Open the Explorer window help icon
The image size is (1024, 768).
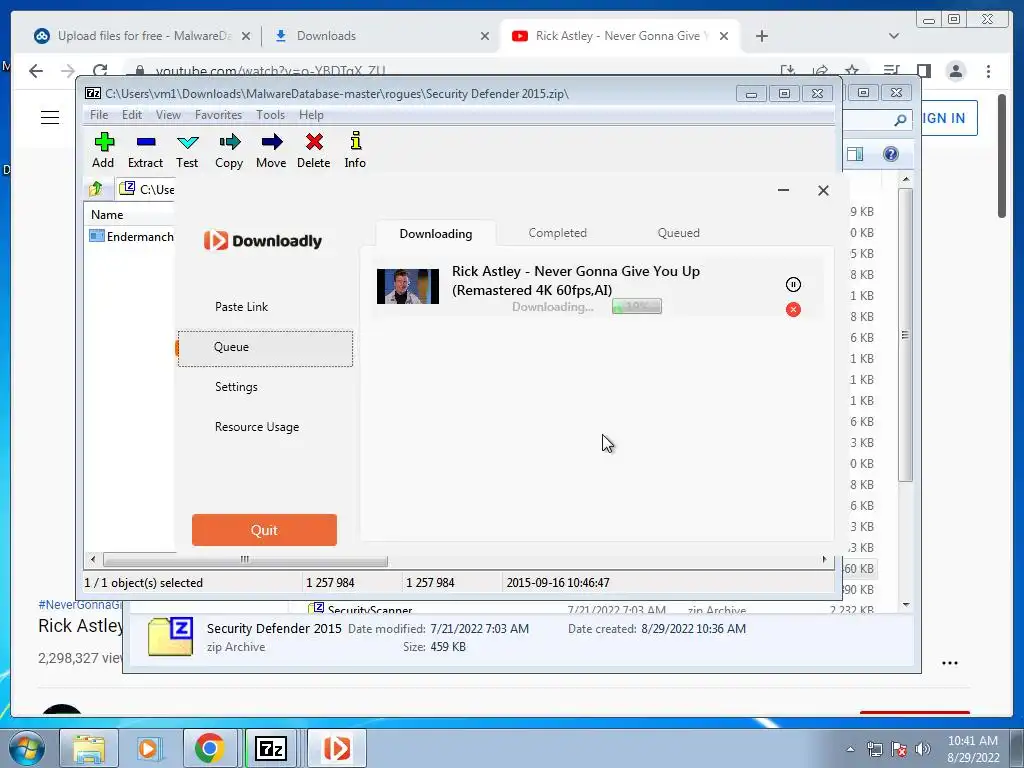(890, 153)
